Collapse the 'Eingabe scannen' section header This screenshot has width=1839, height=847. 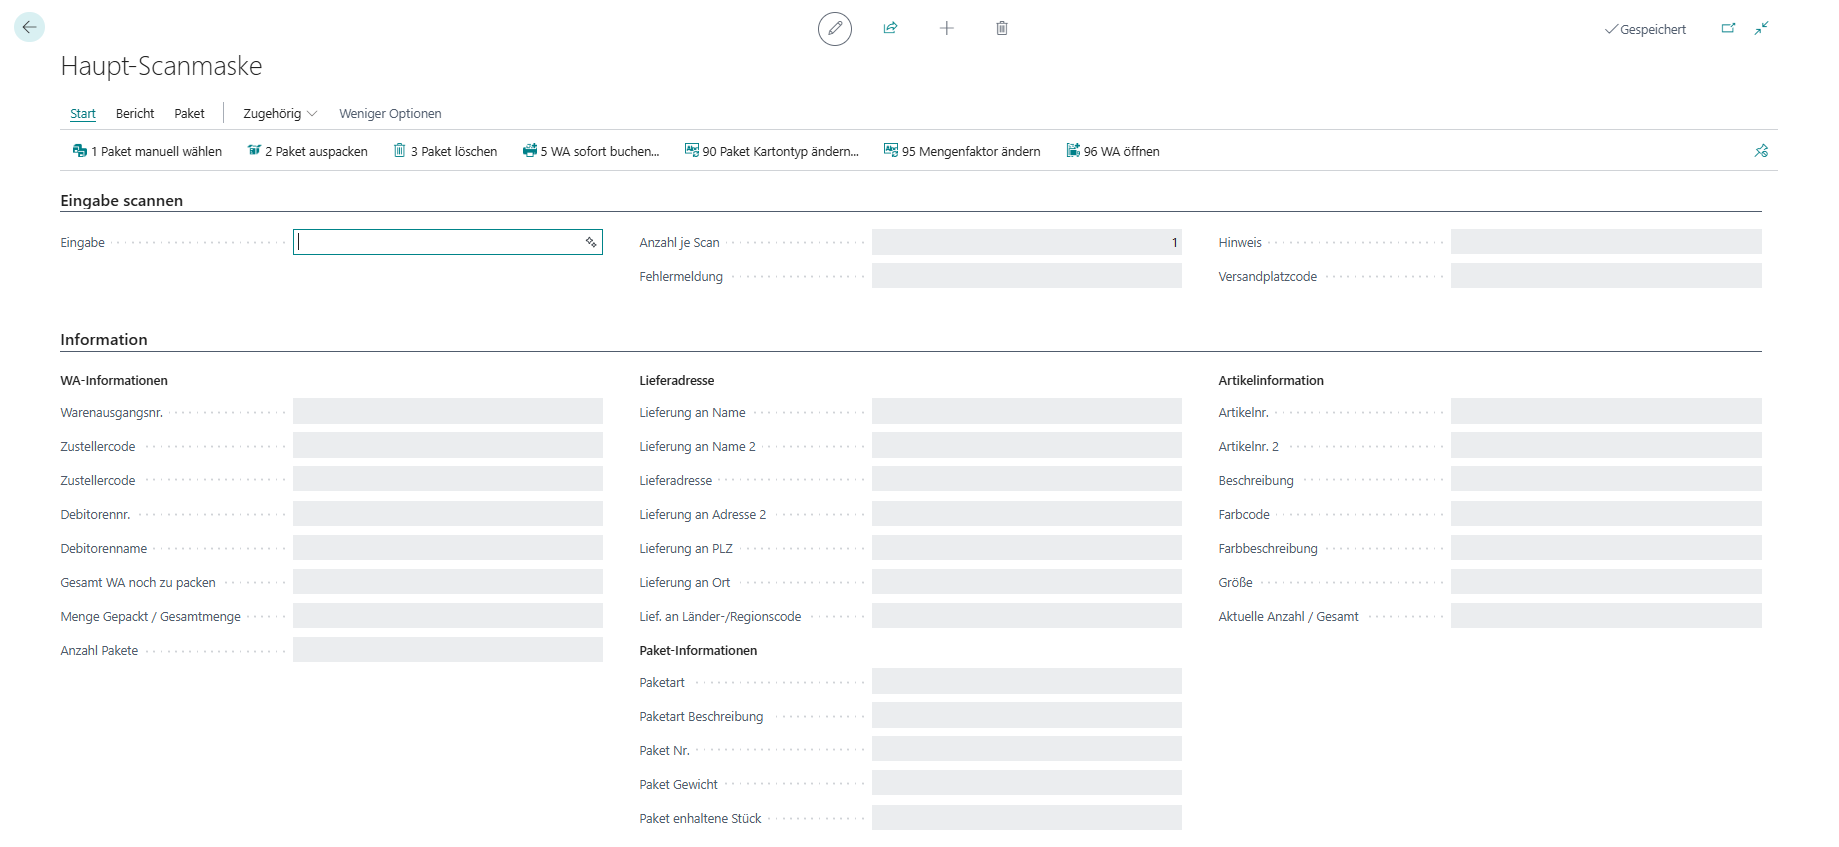pyautogui.click(x=121, y=201)
